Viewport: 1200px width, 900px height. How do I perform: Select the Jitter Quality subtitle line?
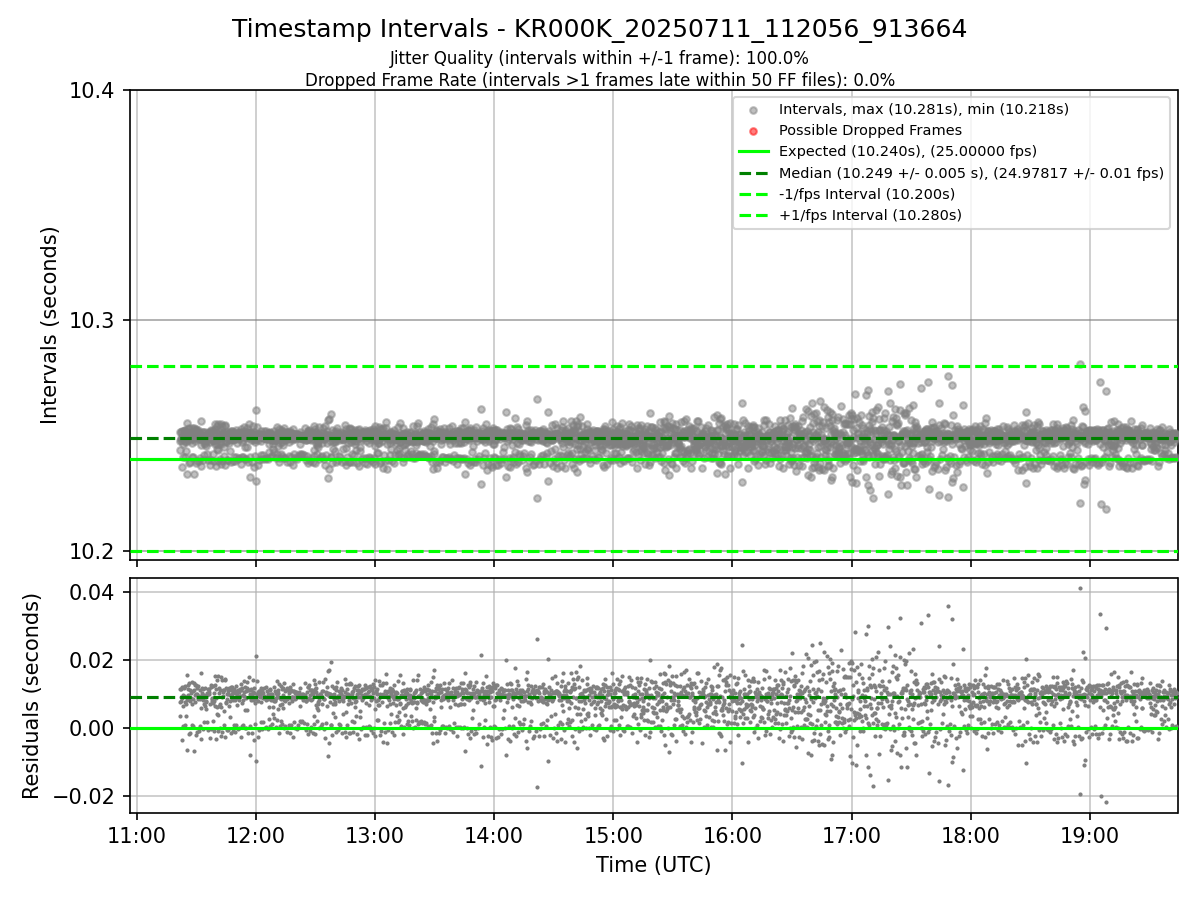point(599,58)
